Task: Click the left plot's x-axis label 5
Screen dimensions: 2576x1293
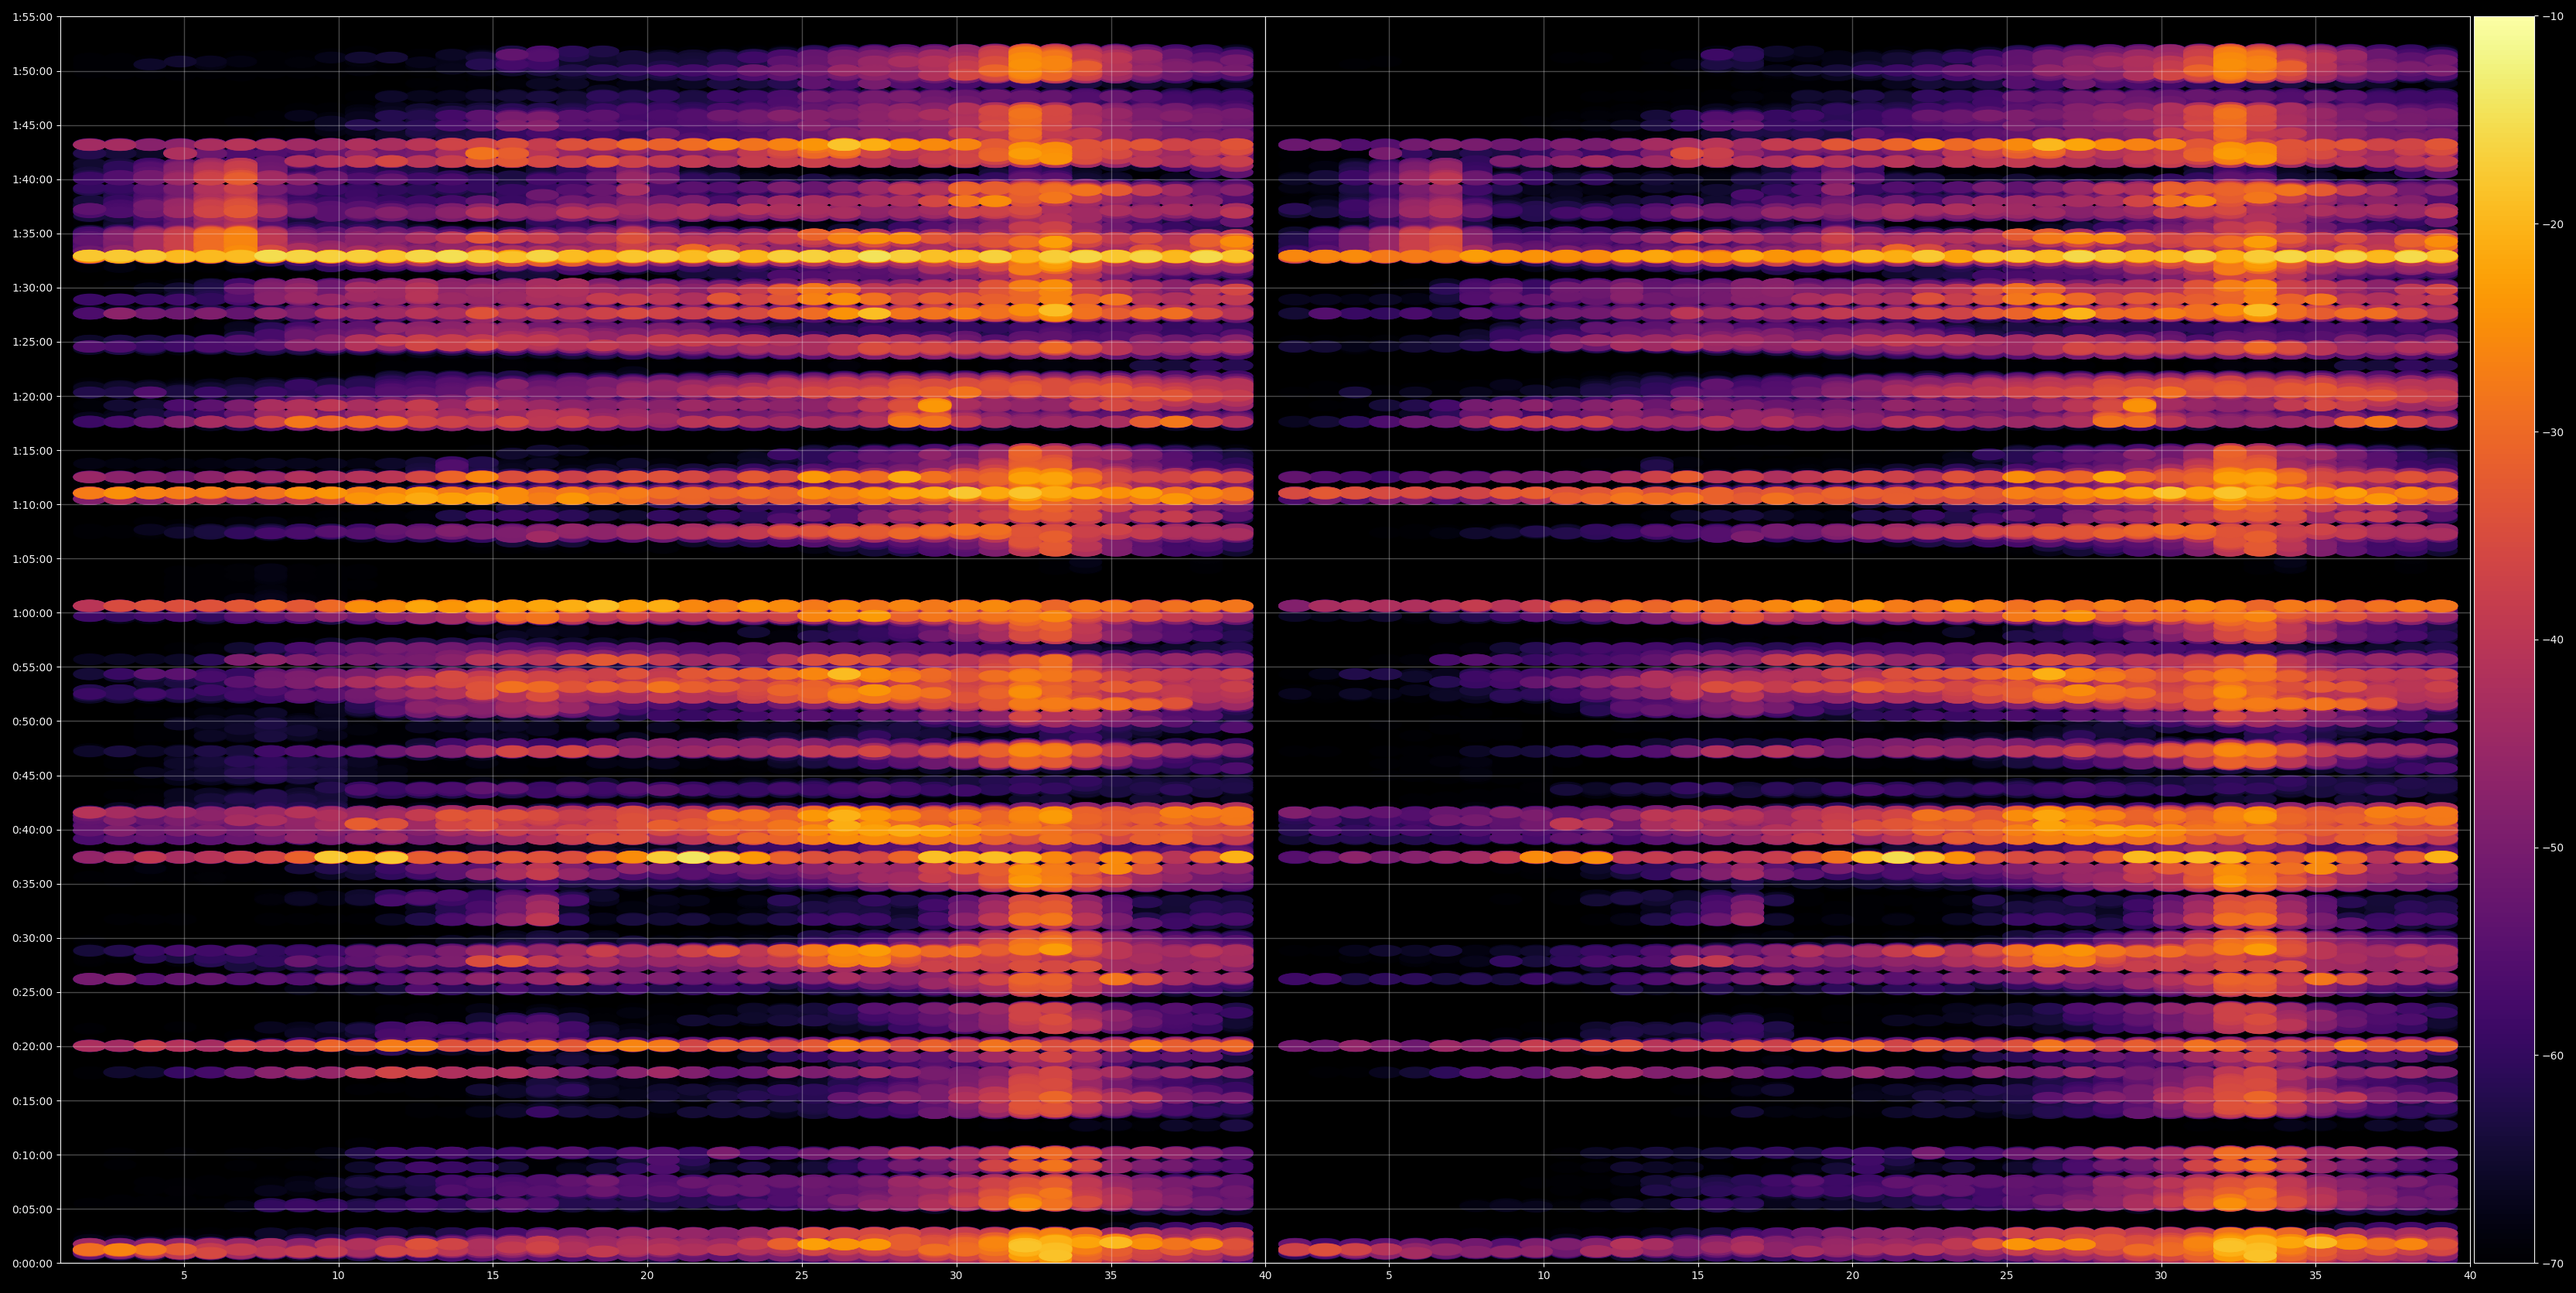Action: point(184,1276)
